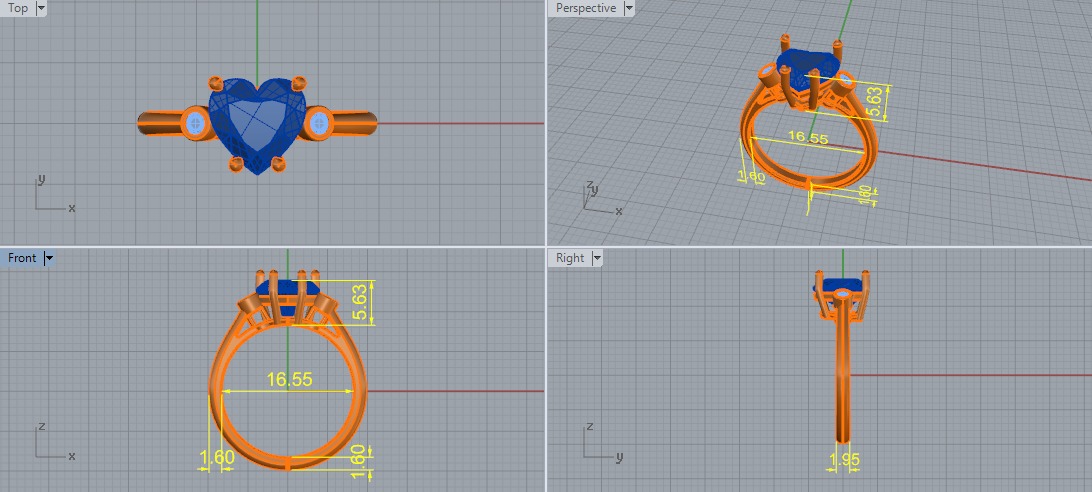Select the 1.95 dimension in Right view
This screenshot has height=492, width=1092.
pos(845,459)
